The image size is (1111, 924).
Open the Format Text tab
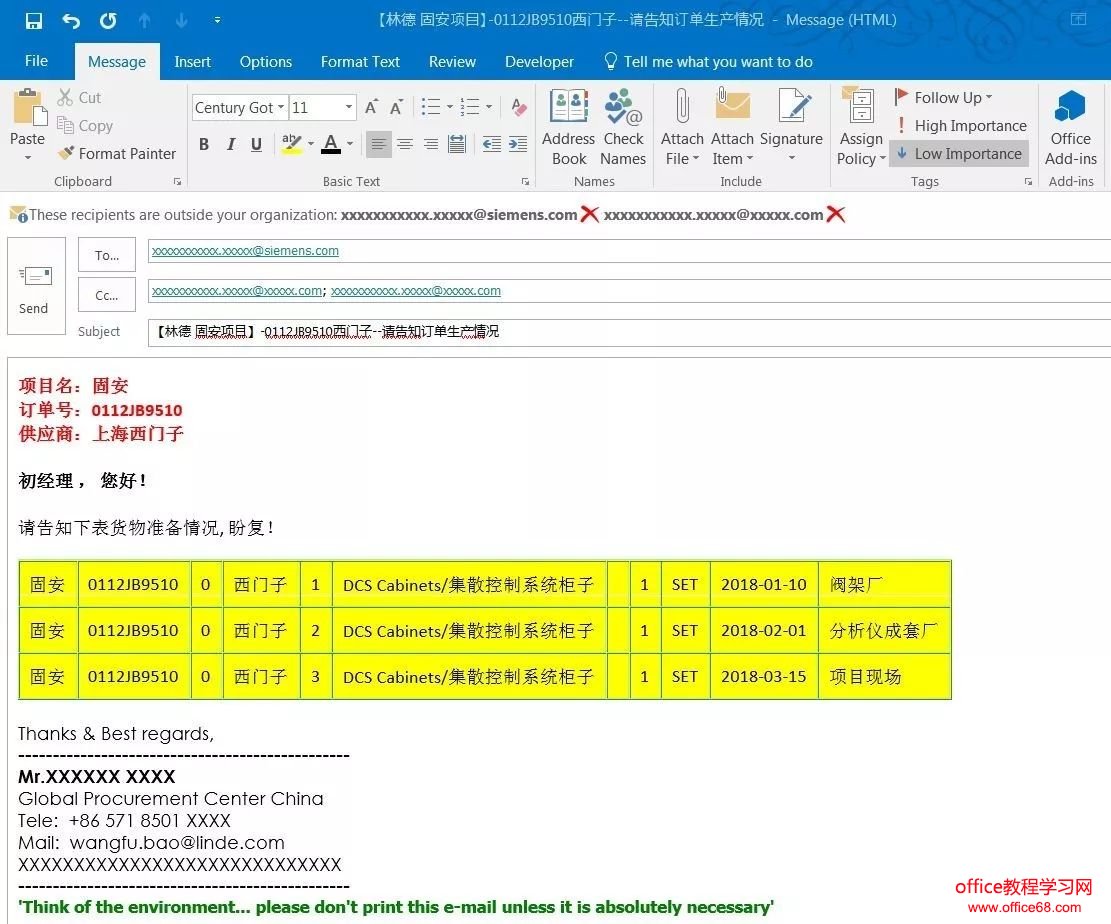(x=360, y=62)
